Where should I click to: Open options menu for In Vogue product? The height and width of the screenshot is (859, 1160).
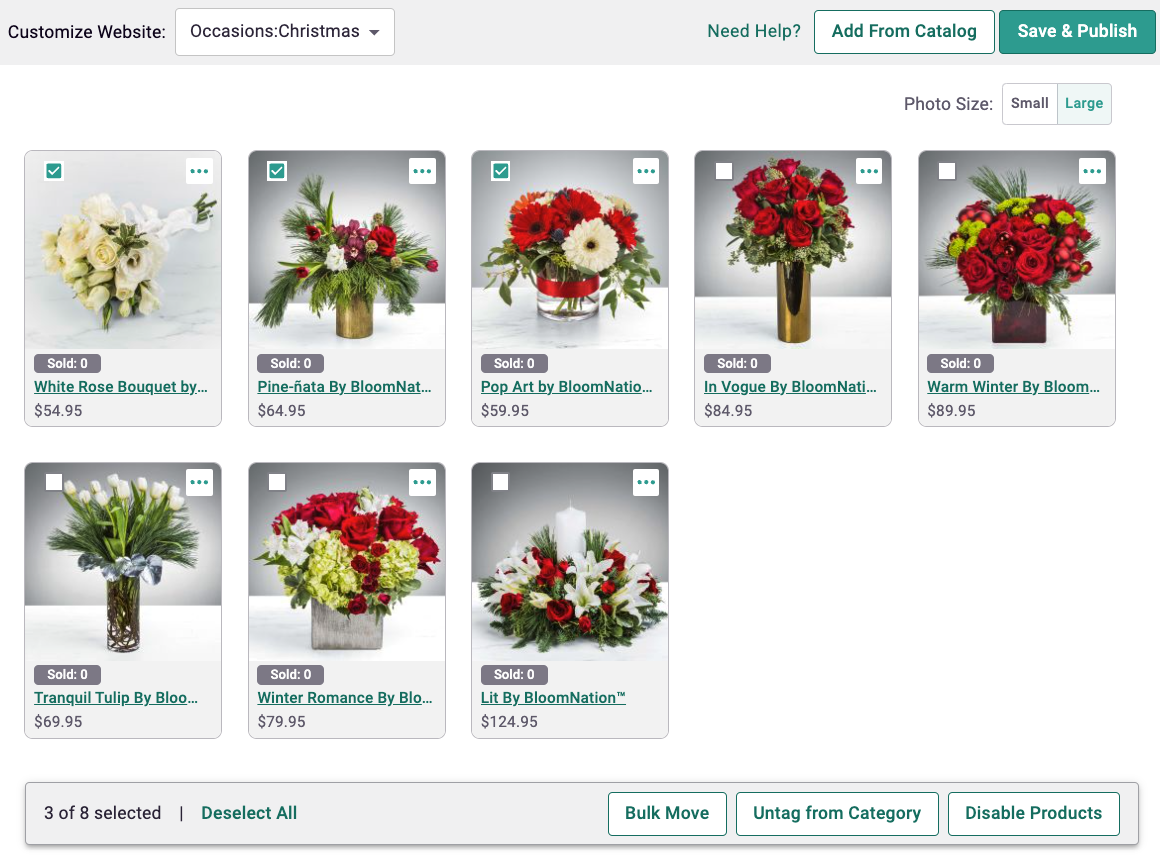[x=869, y=171]
